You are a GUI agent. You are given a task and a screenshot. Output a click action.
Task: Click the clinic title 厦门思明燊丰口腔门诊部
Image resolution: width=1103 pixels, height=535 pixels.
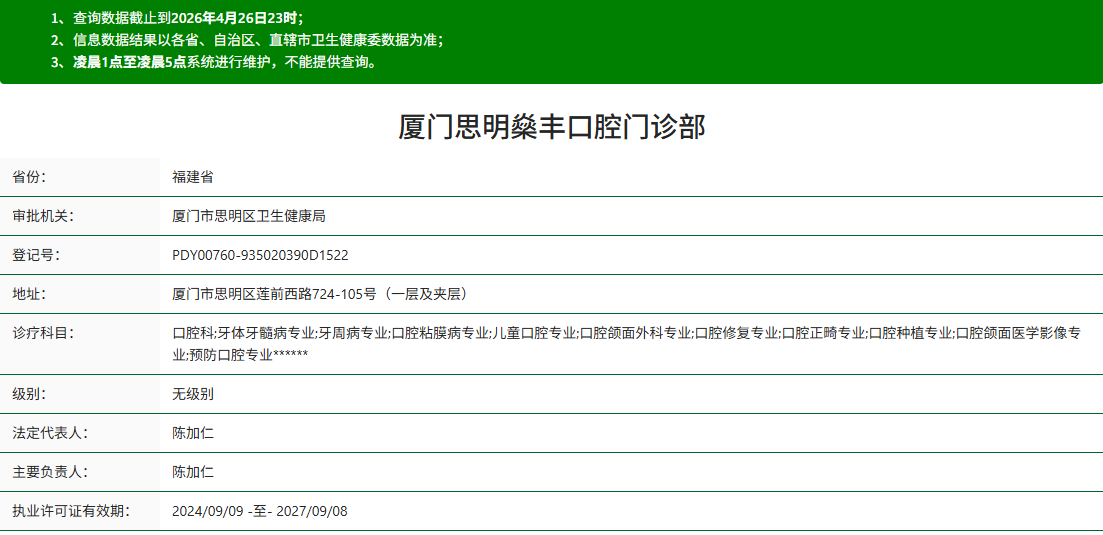pyautogui.click(x=552, y=128)
